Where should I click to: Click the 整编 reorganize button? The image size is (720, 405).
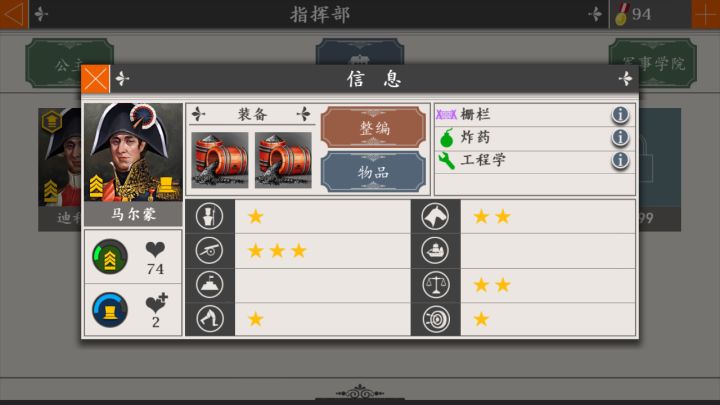(373, 127)
